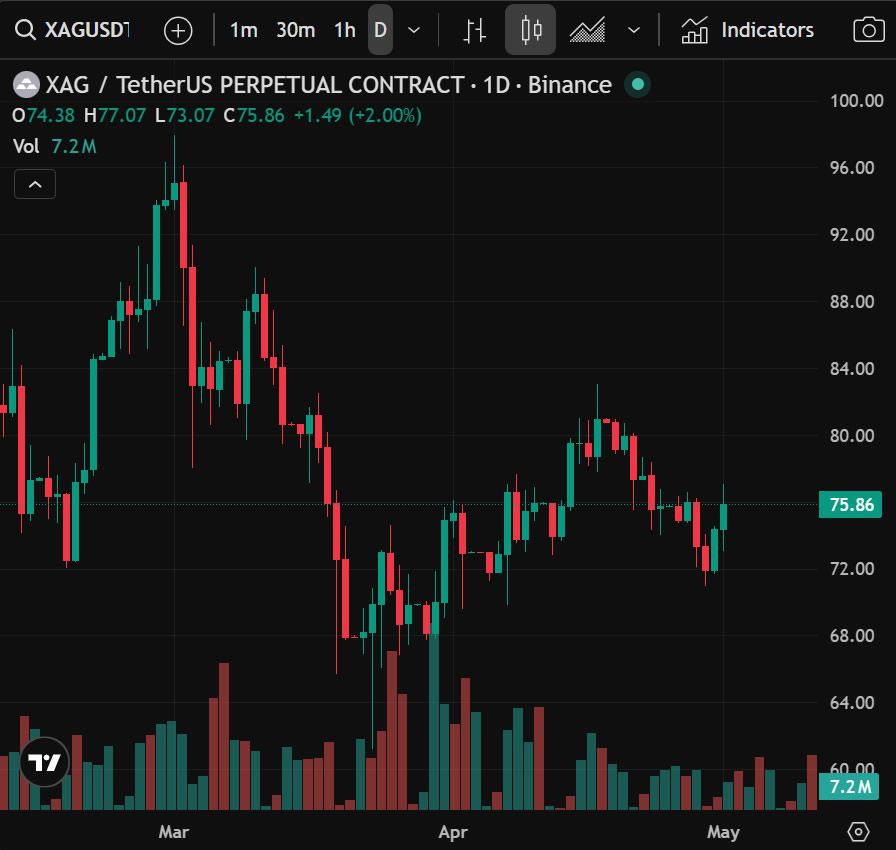896x850 pixels.
Task: Click the 7.2M volume axis label
Action: tap(849, 787)
